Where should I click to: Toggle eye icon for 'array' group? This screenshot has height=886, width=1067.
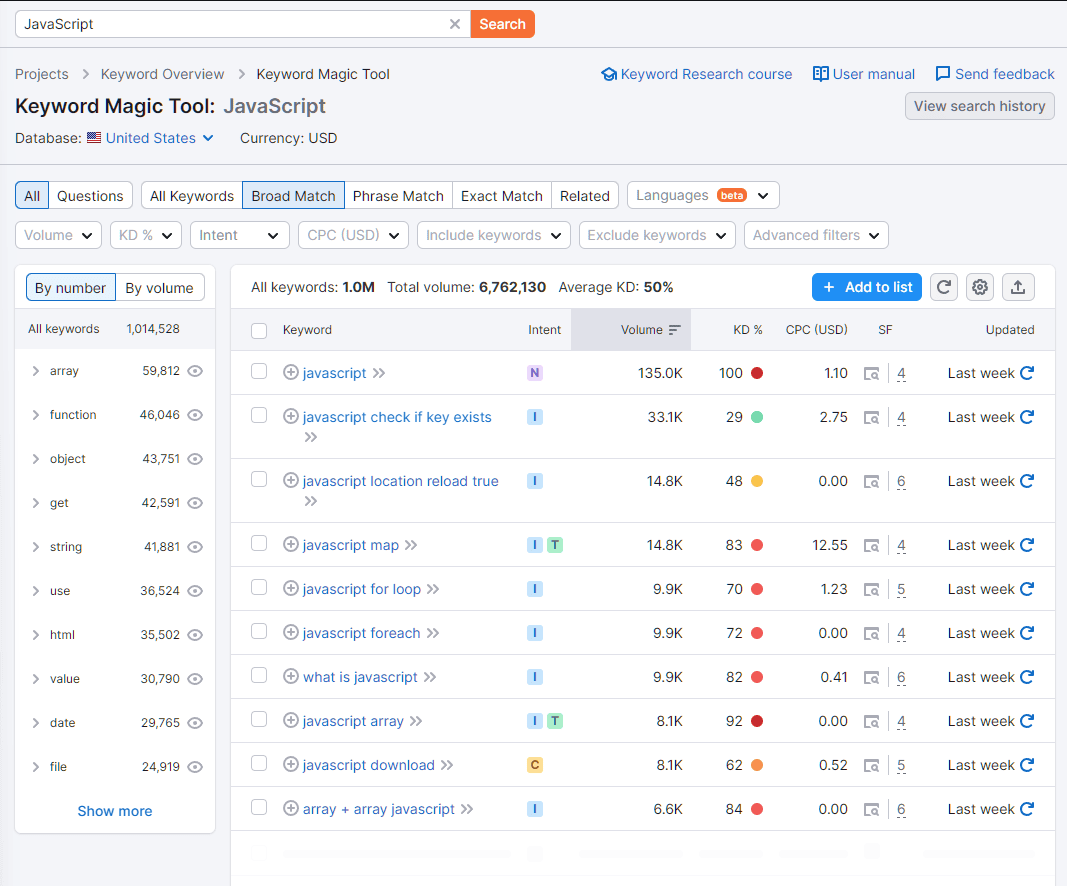tap(195, 371)
